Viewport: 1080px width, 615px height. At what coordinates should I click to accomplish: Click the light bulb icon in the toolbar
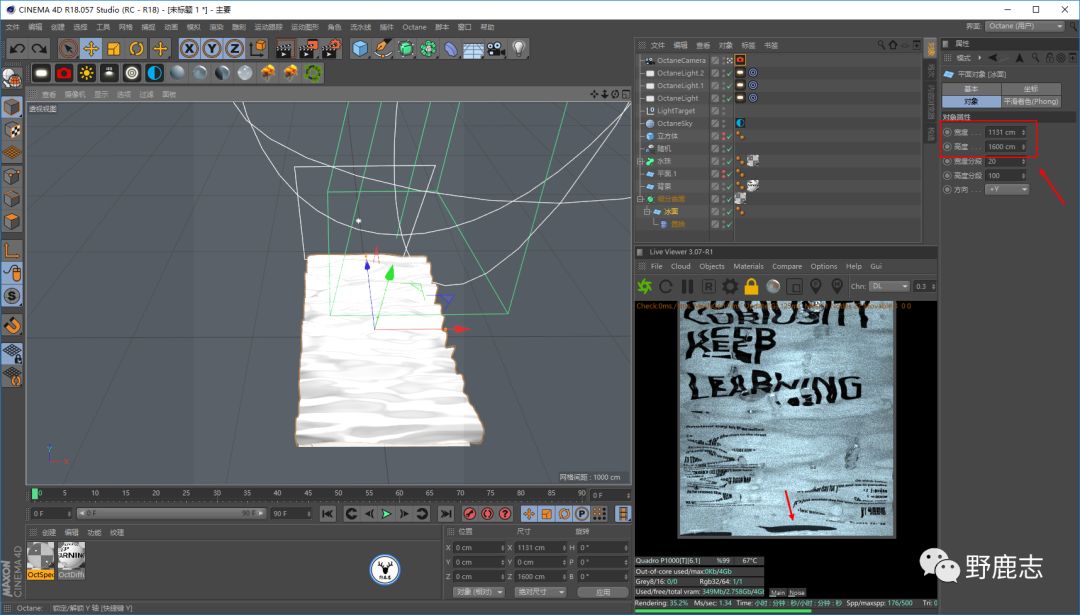click(x=519, y=48)
